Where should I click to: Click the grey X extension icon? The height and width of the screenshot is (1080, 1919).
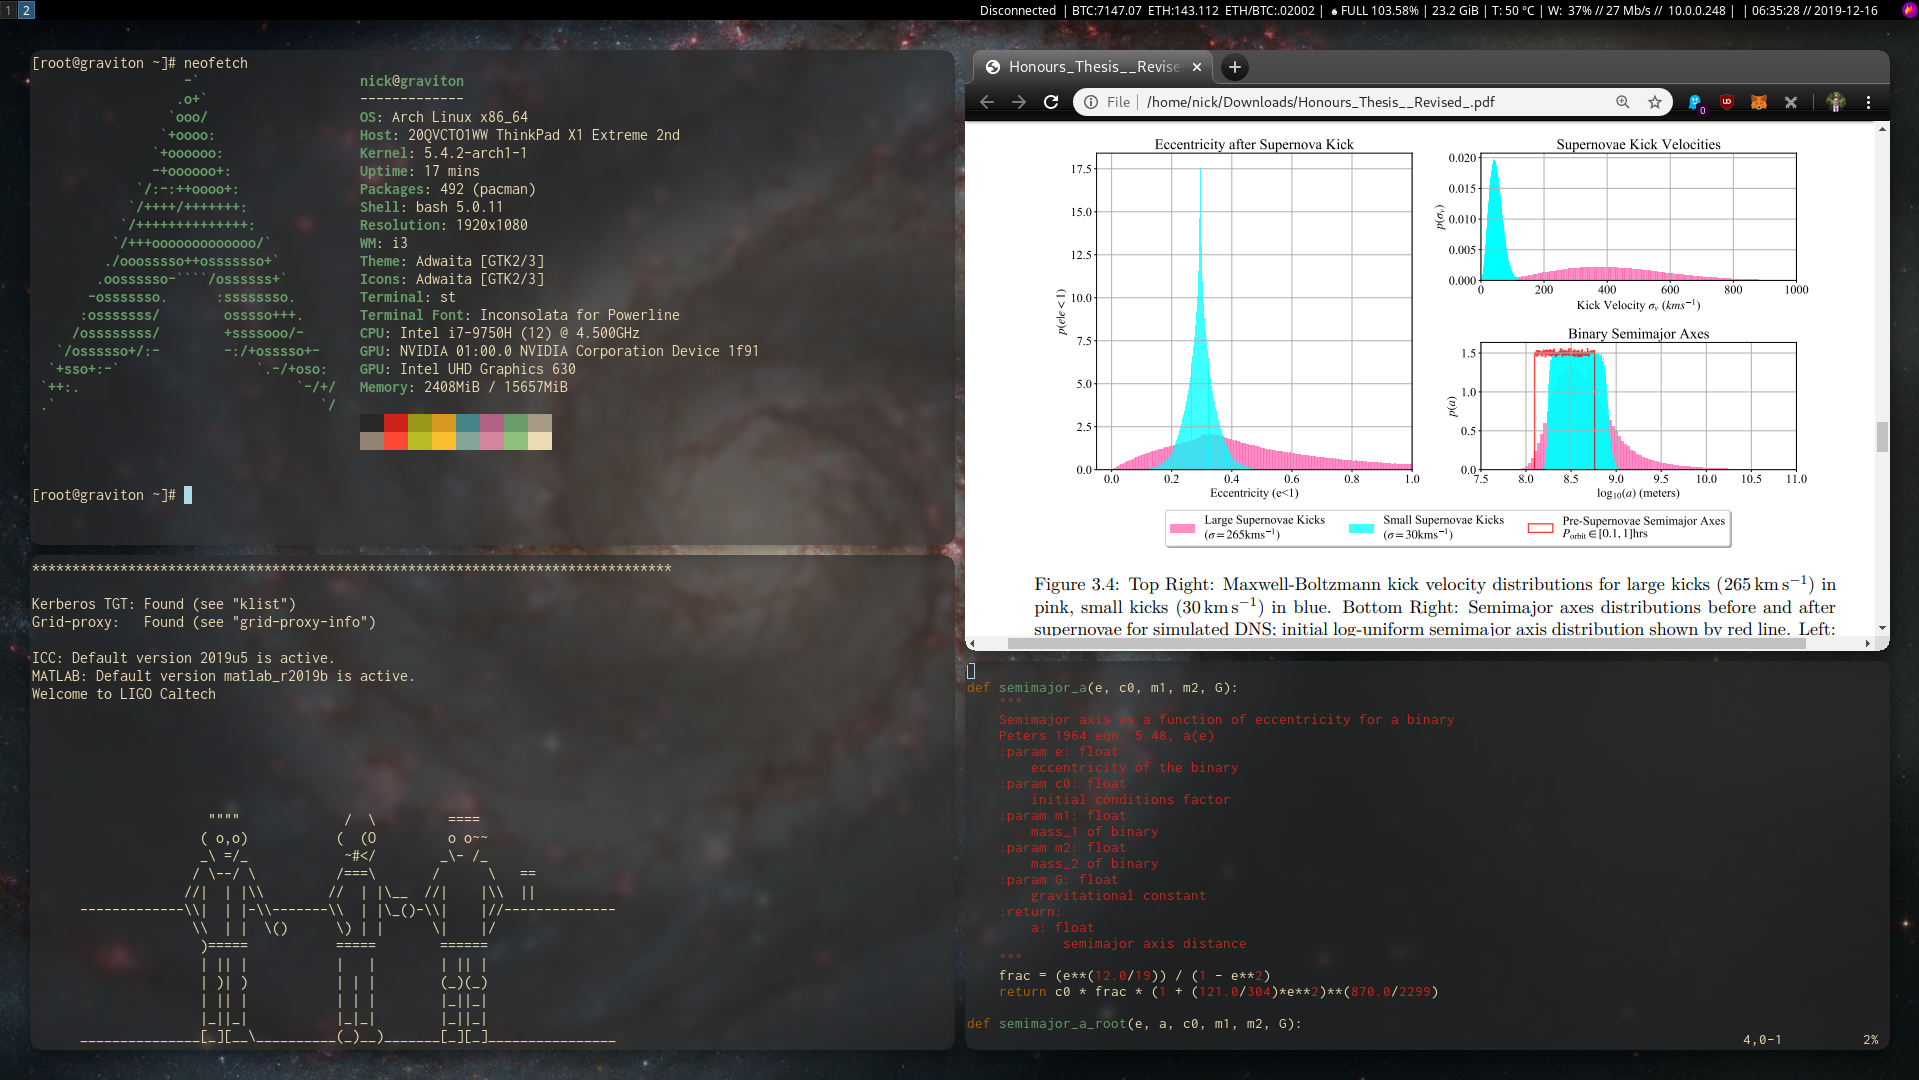1791,102
